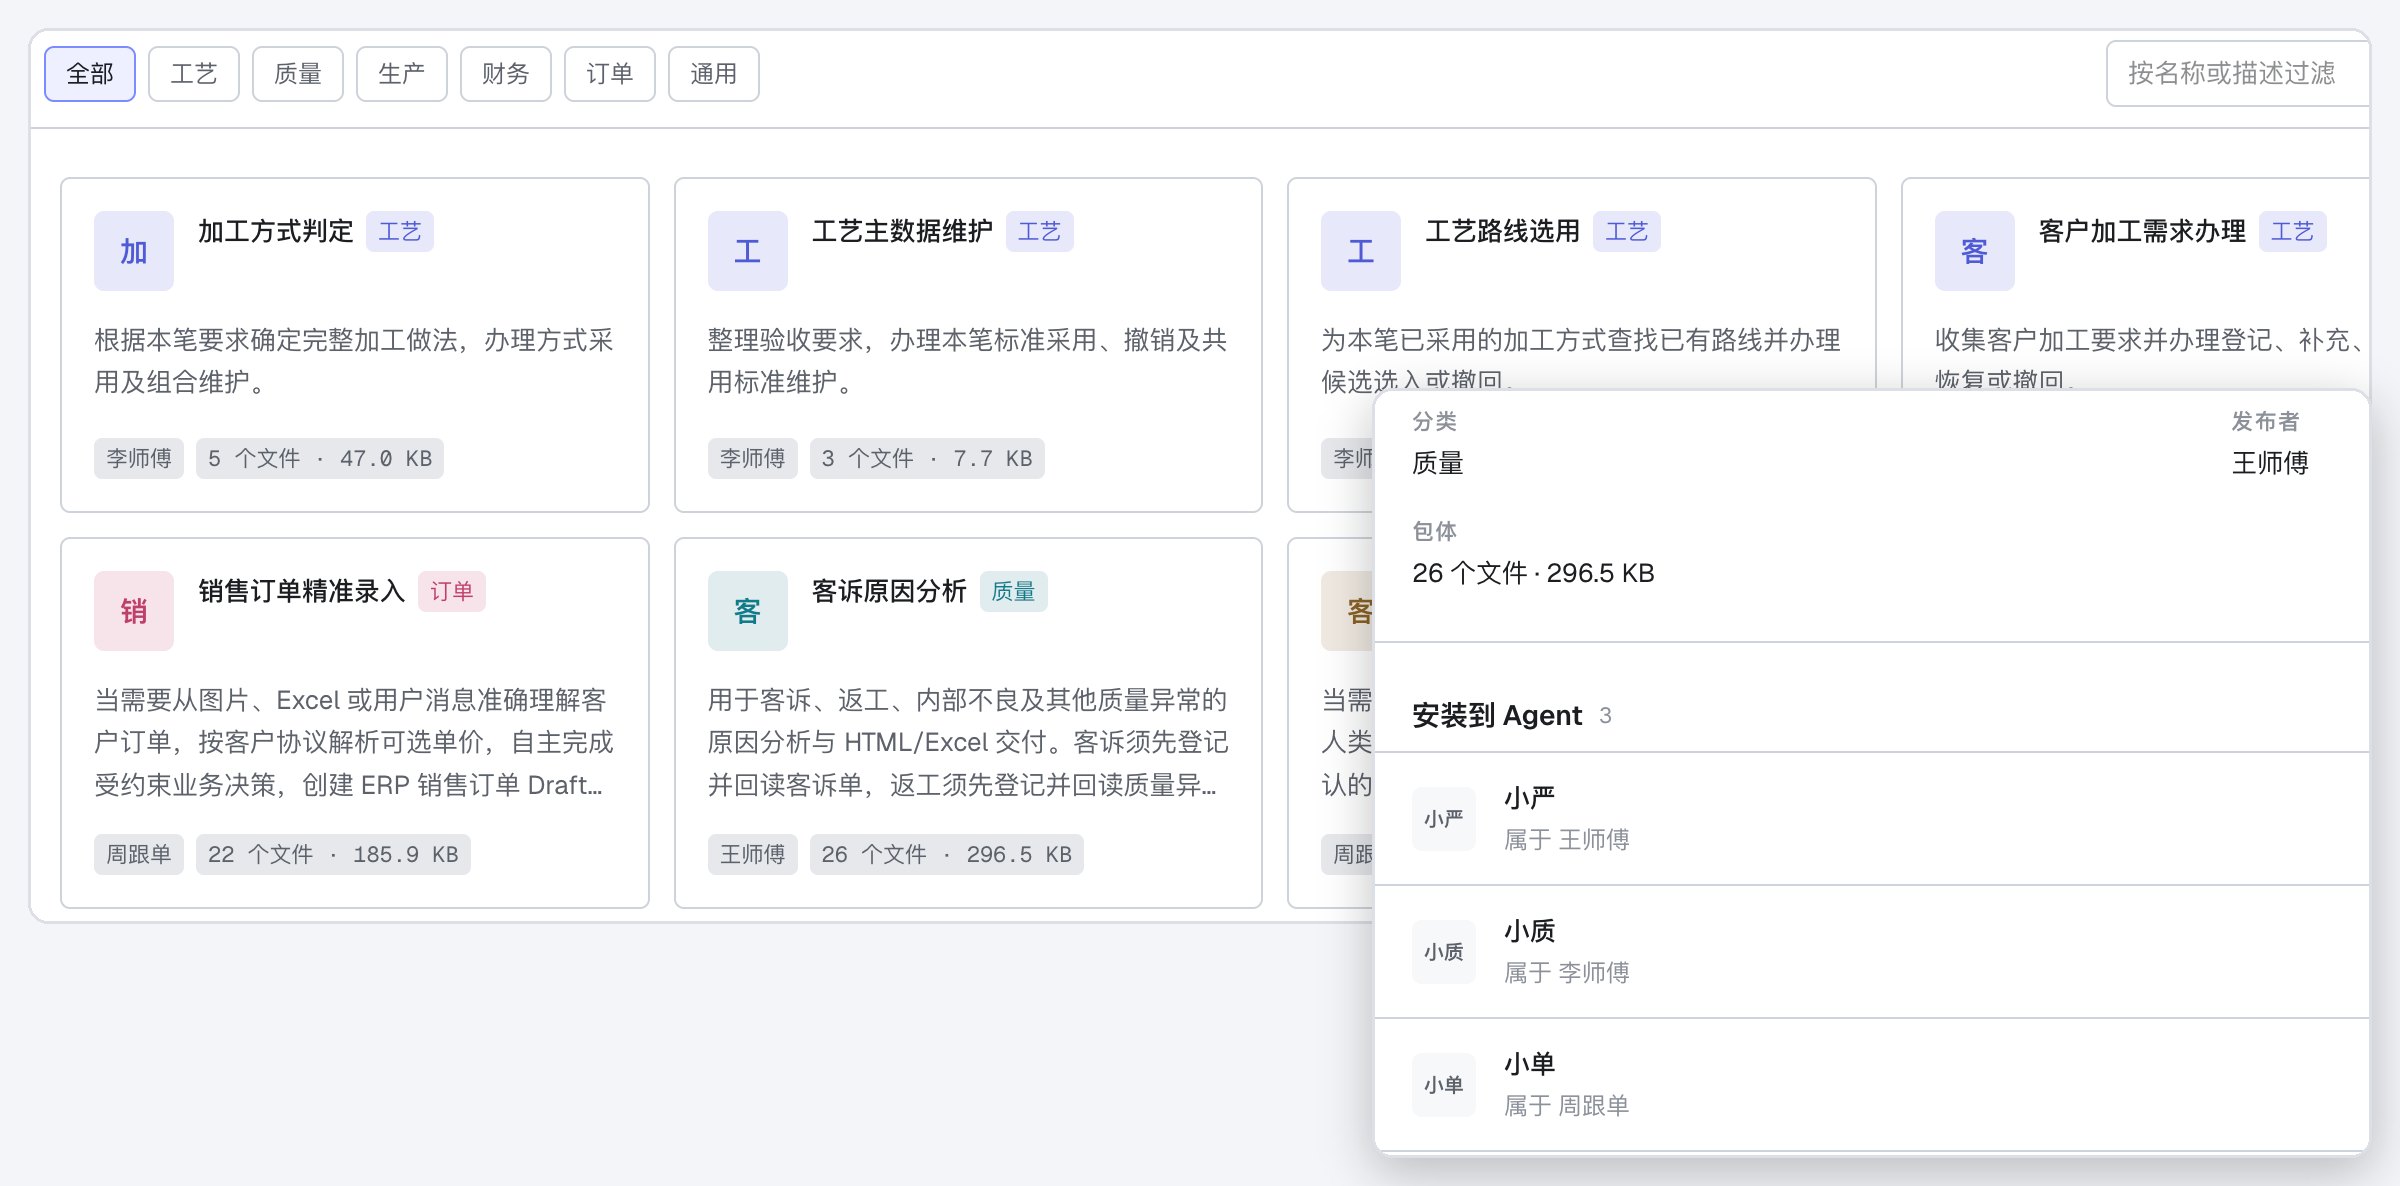Open the 工艺路线选用 card title
Image resolution: width=2400 pixels, height=1186 pixels.
tap(1503, 231)
